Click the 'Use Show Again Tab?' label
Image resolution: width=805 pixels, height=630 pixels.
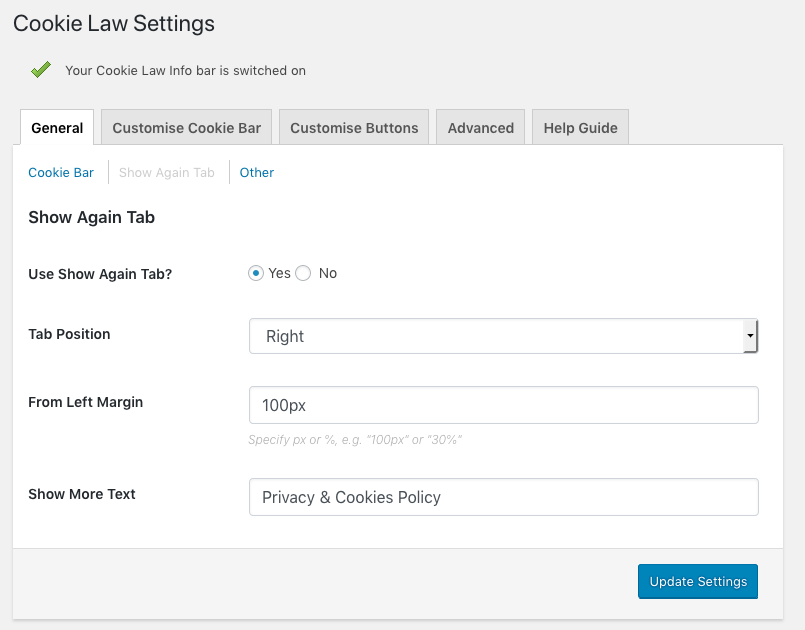pyautogui.click(x=100, y=274)
